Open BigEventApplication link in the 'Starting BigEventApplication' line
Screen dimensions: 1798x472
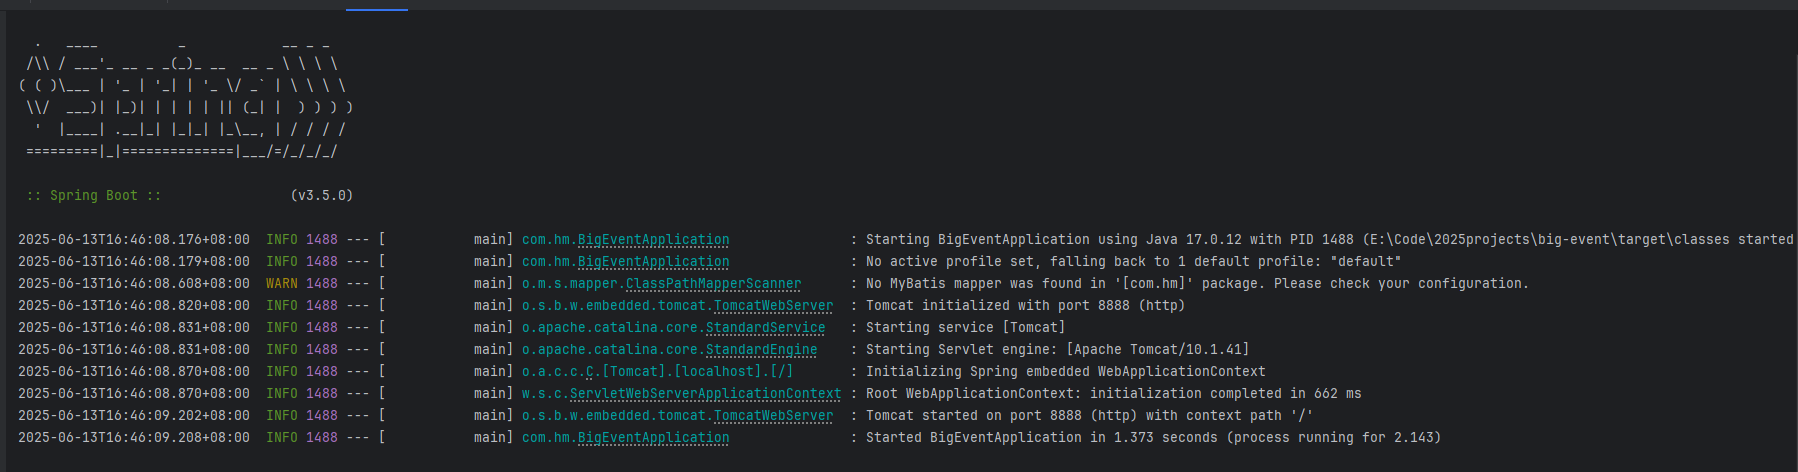653,240
